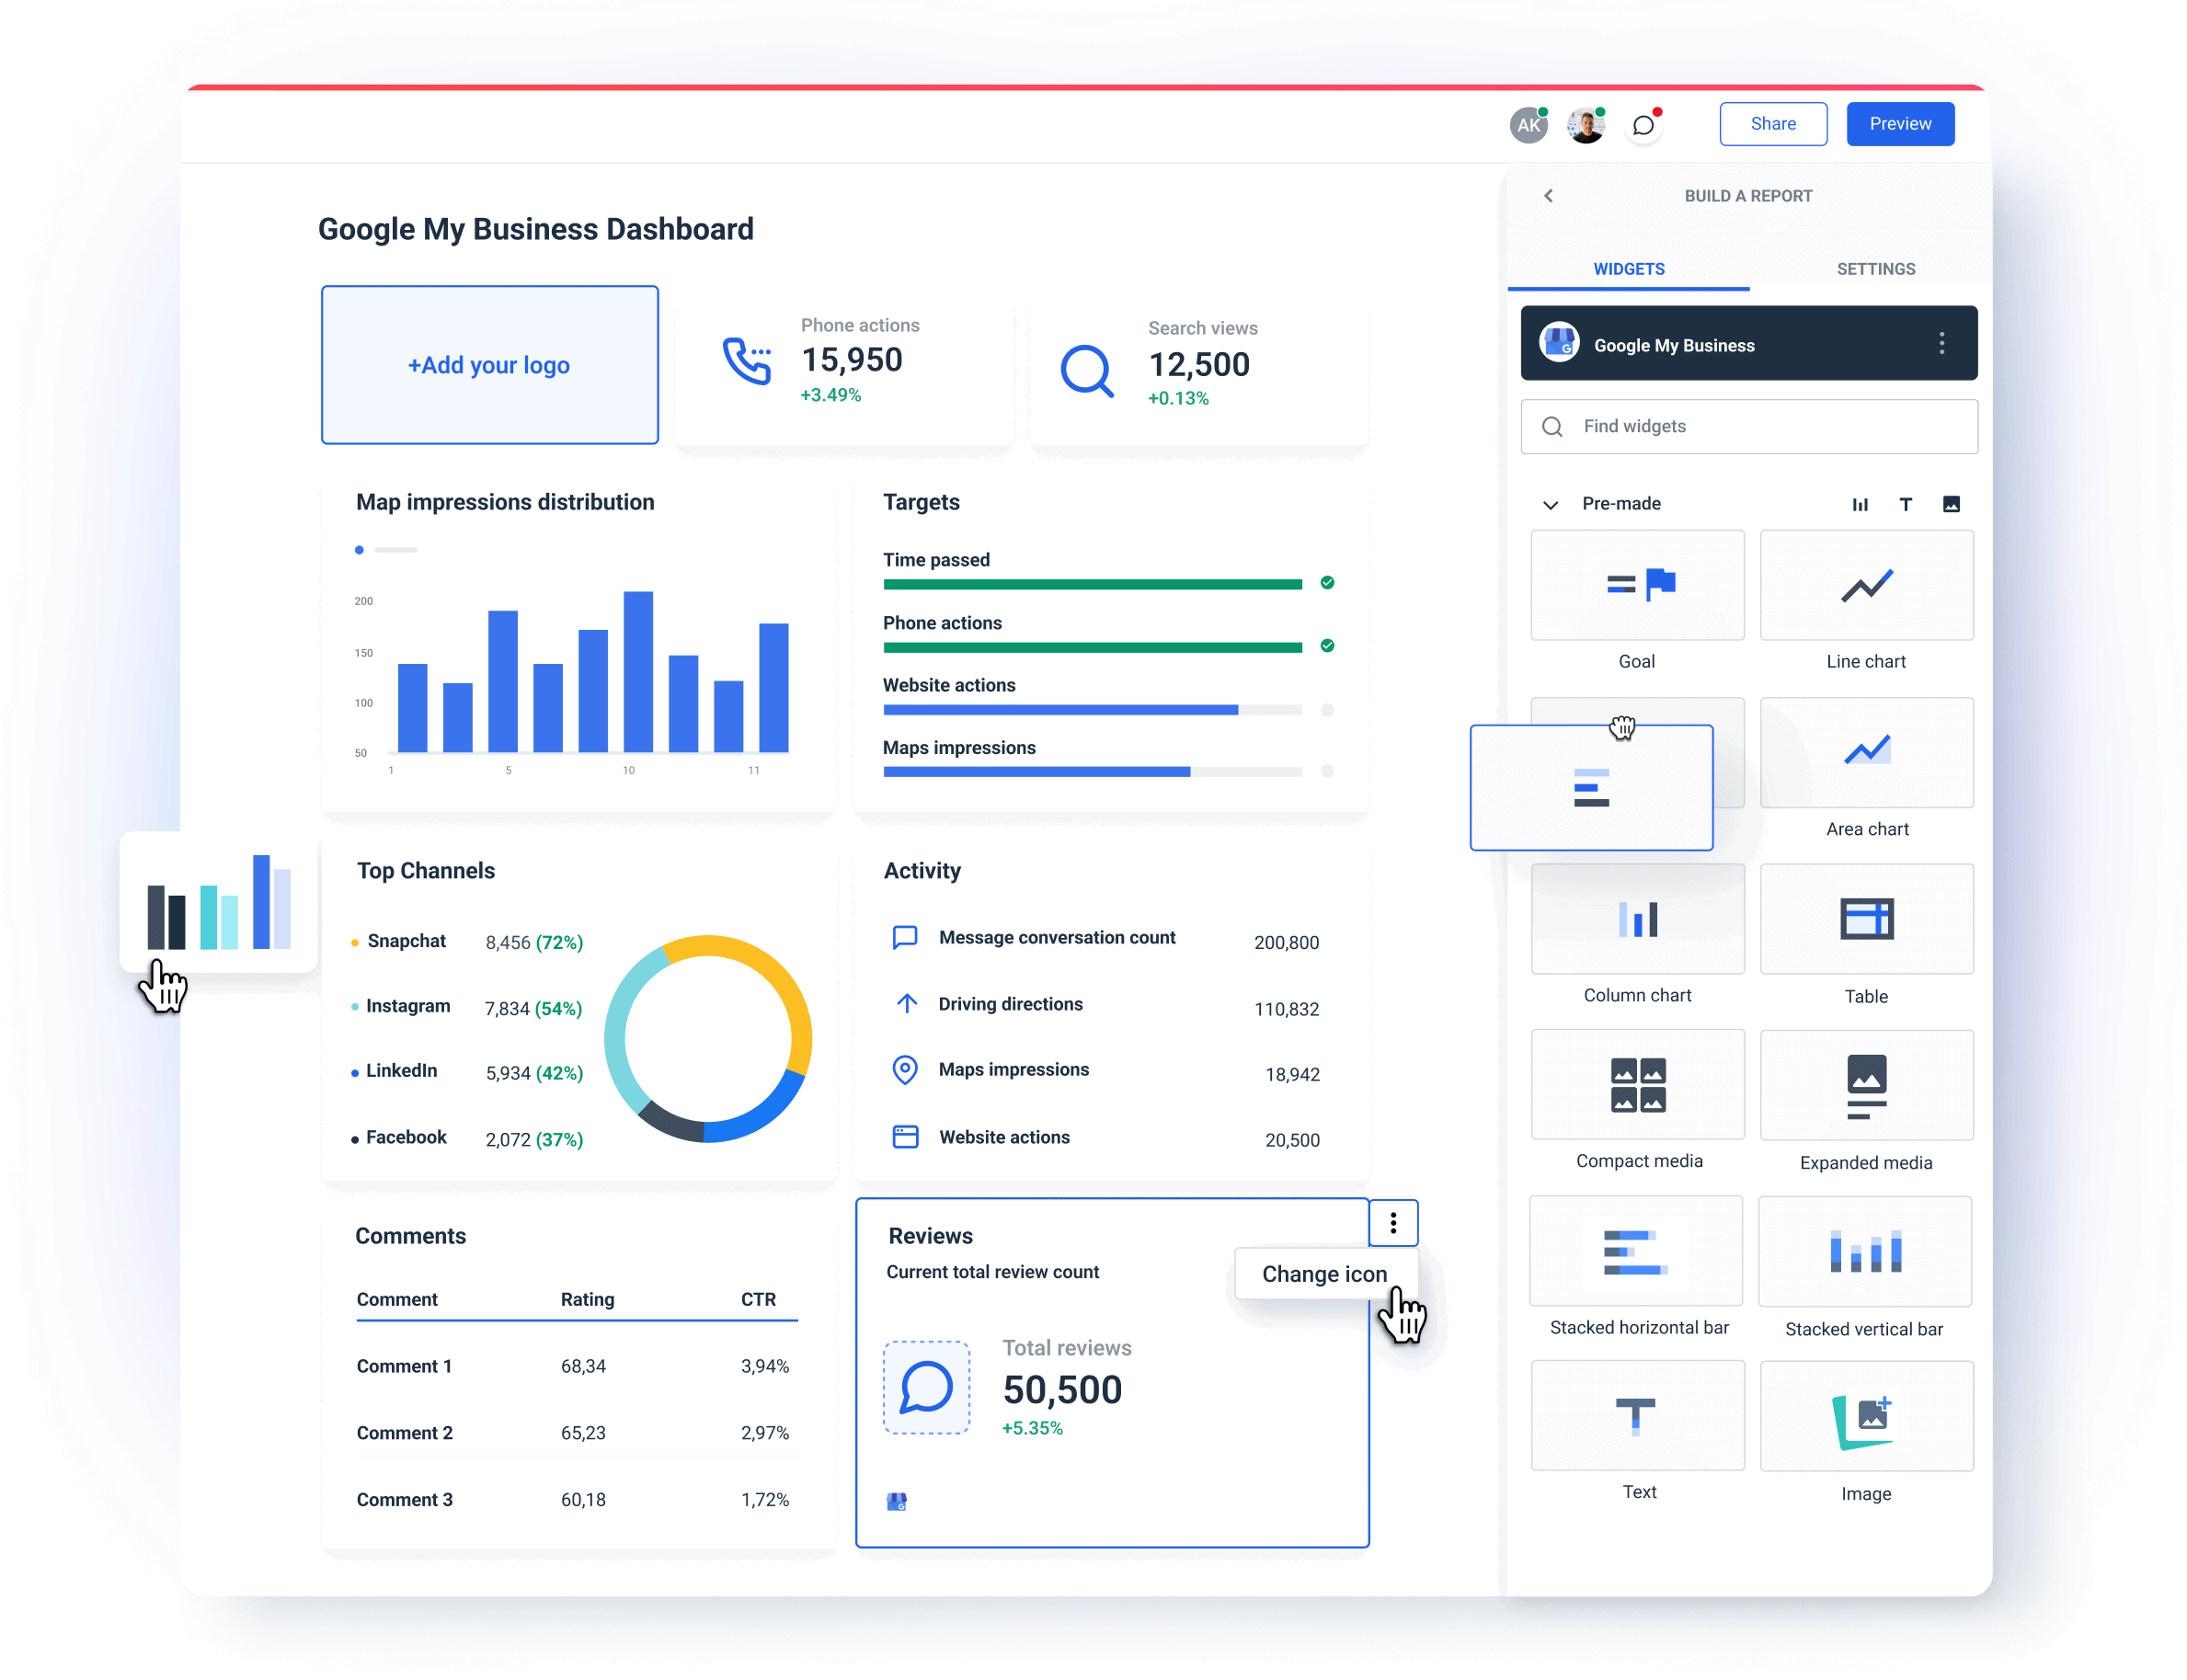This screenshot has width=2187, height=1680.
Task: Choose the Compact media widget
Action: click(1637, 1085)
